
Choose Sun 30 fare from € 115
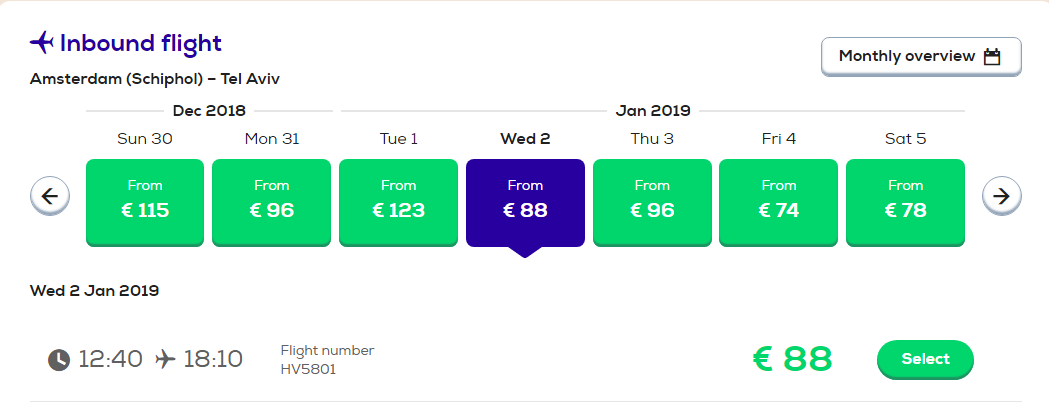[x=145, y=203]
